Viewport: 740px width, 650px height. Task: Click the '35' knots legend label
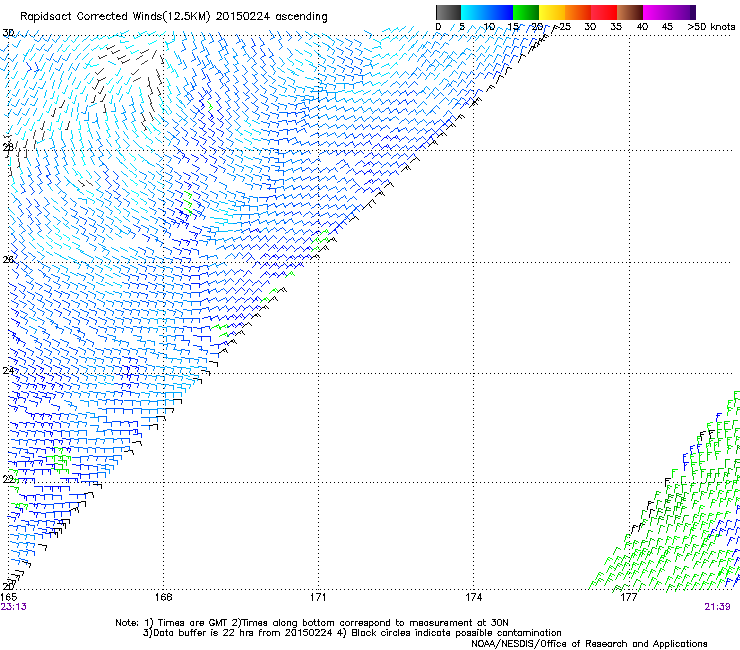coord(616,27)
